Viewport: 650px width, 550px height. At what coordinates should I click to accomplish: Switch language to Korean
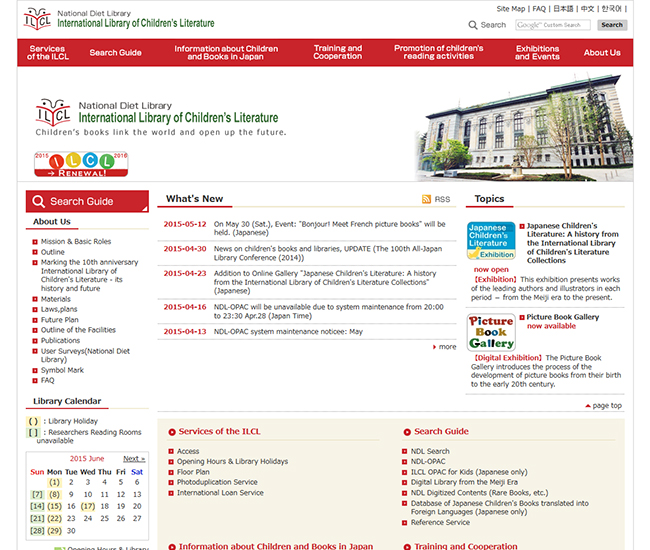pyautogui.click(x=611, y=9)
